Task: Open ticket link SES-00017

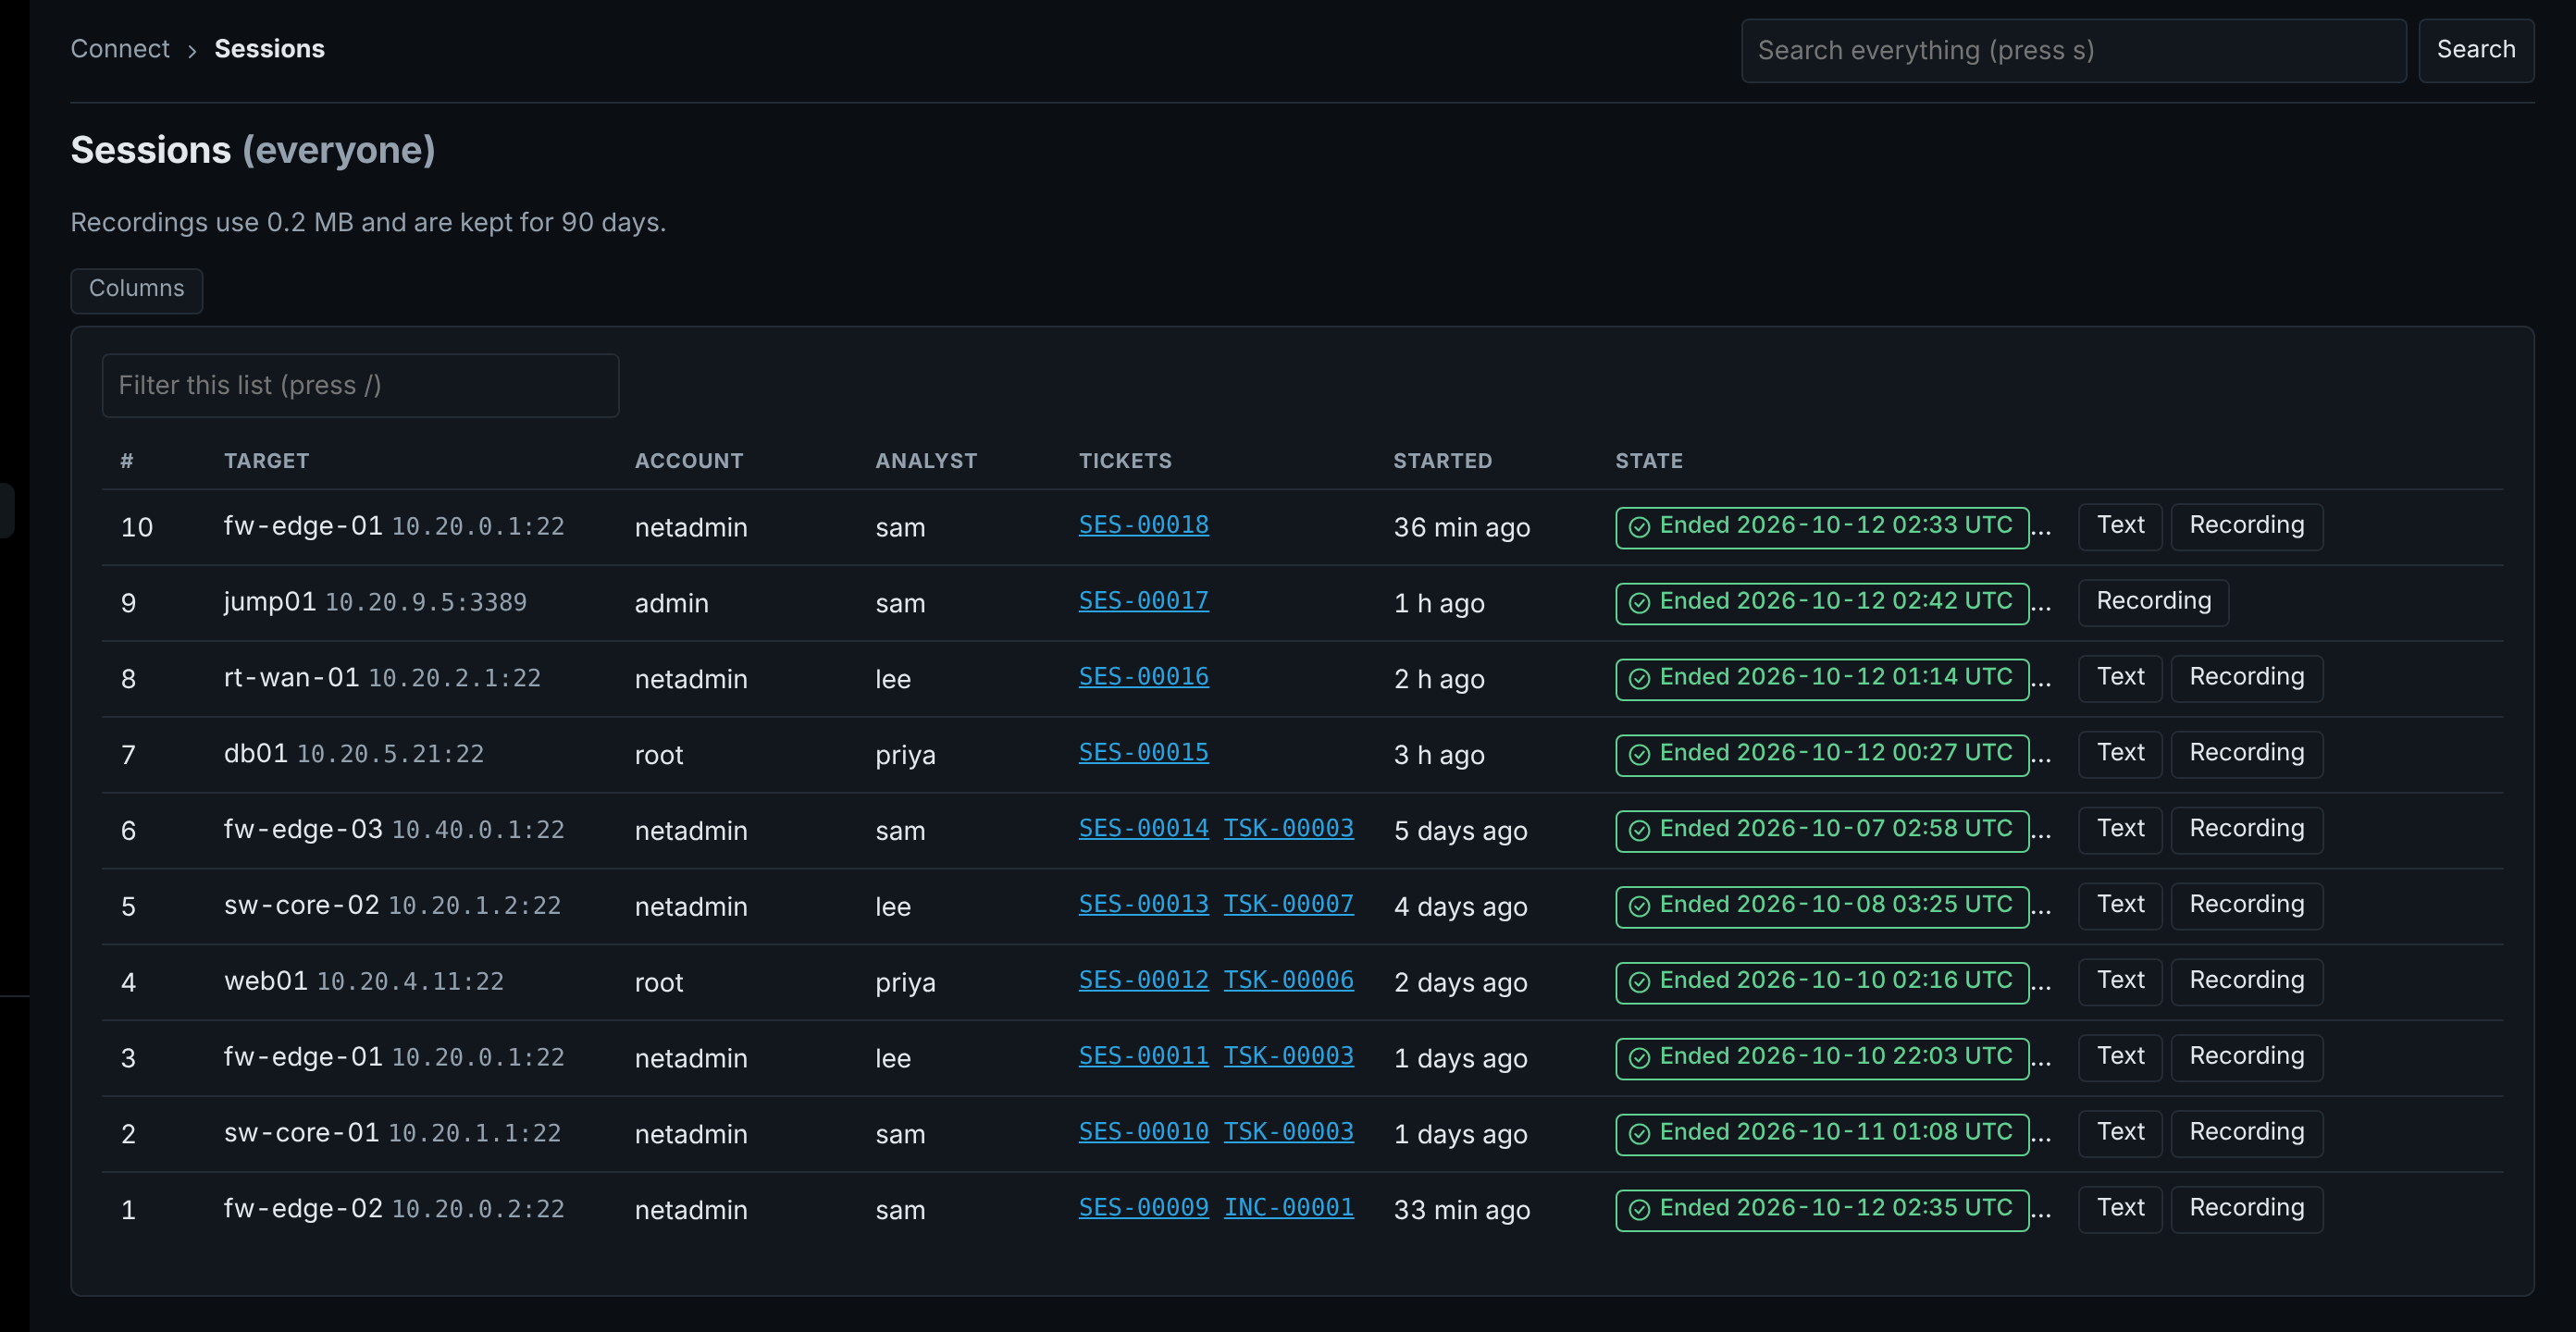Action: tap(1143, 601)
